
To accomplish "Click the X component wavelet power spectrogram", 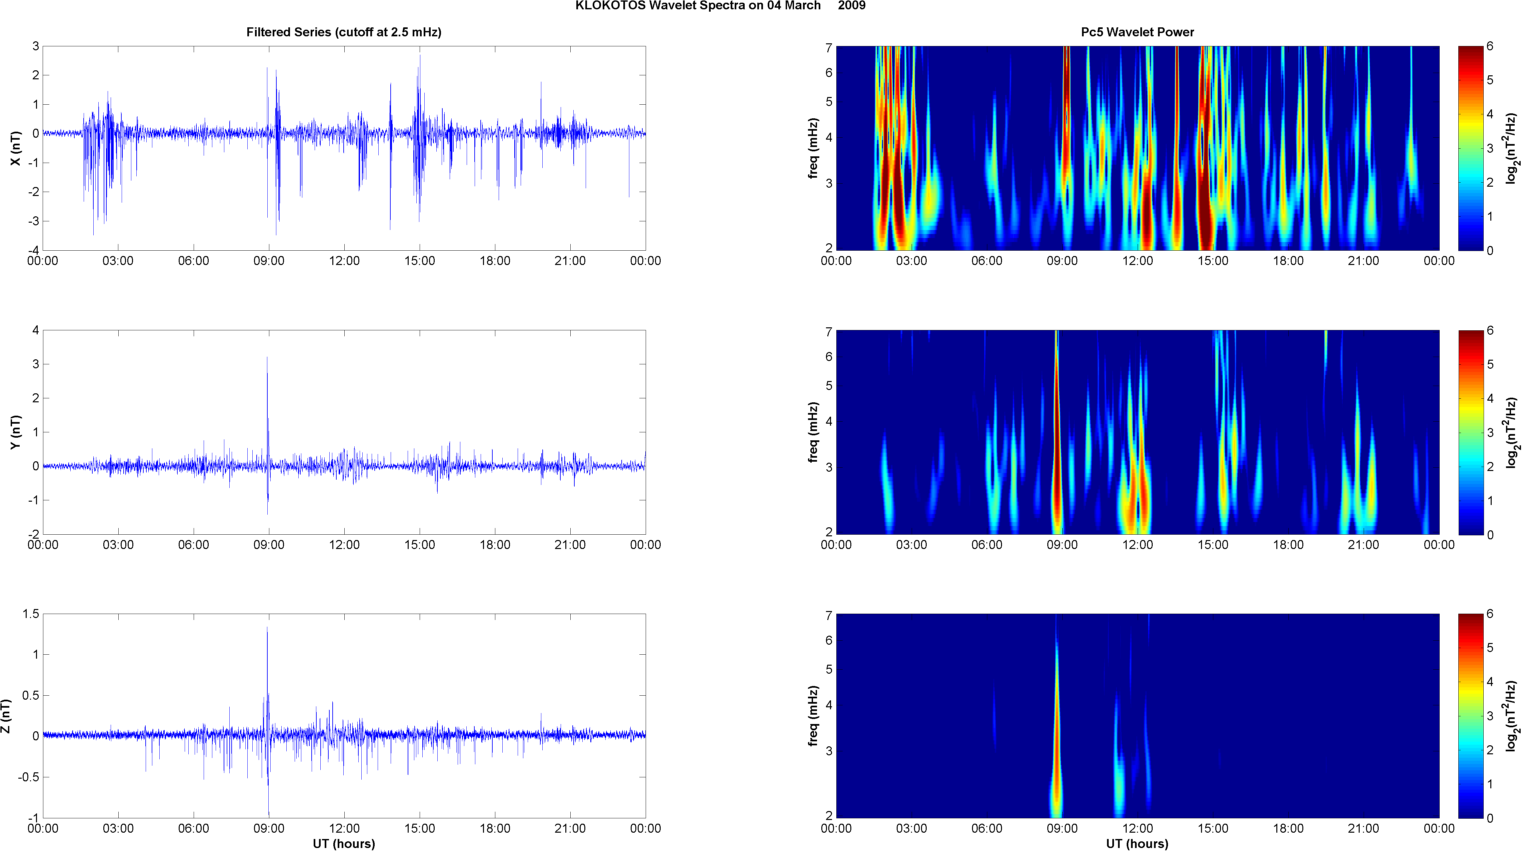I will click(x=1137, y=148).
